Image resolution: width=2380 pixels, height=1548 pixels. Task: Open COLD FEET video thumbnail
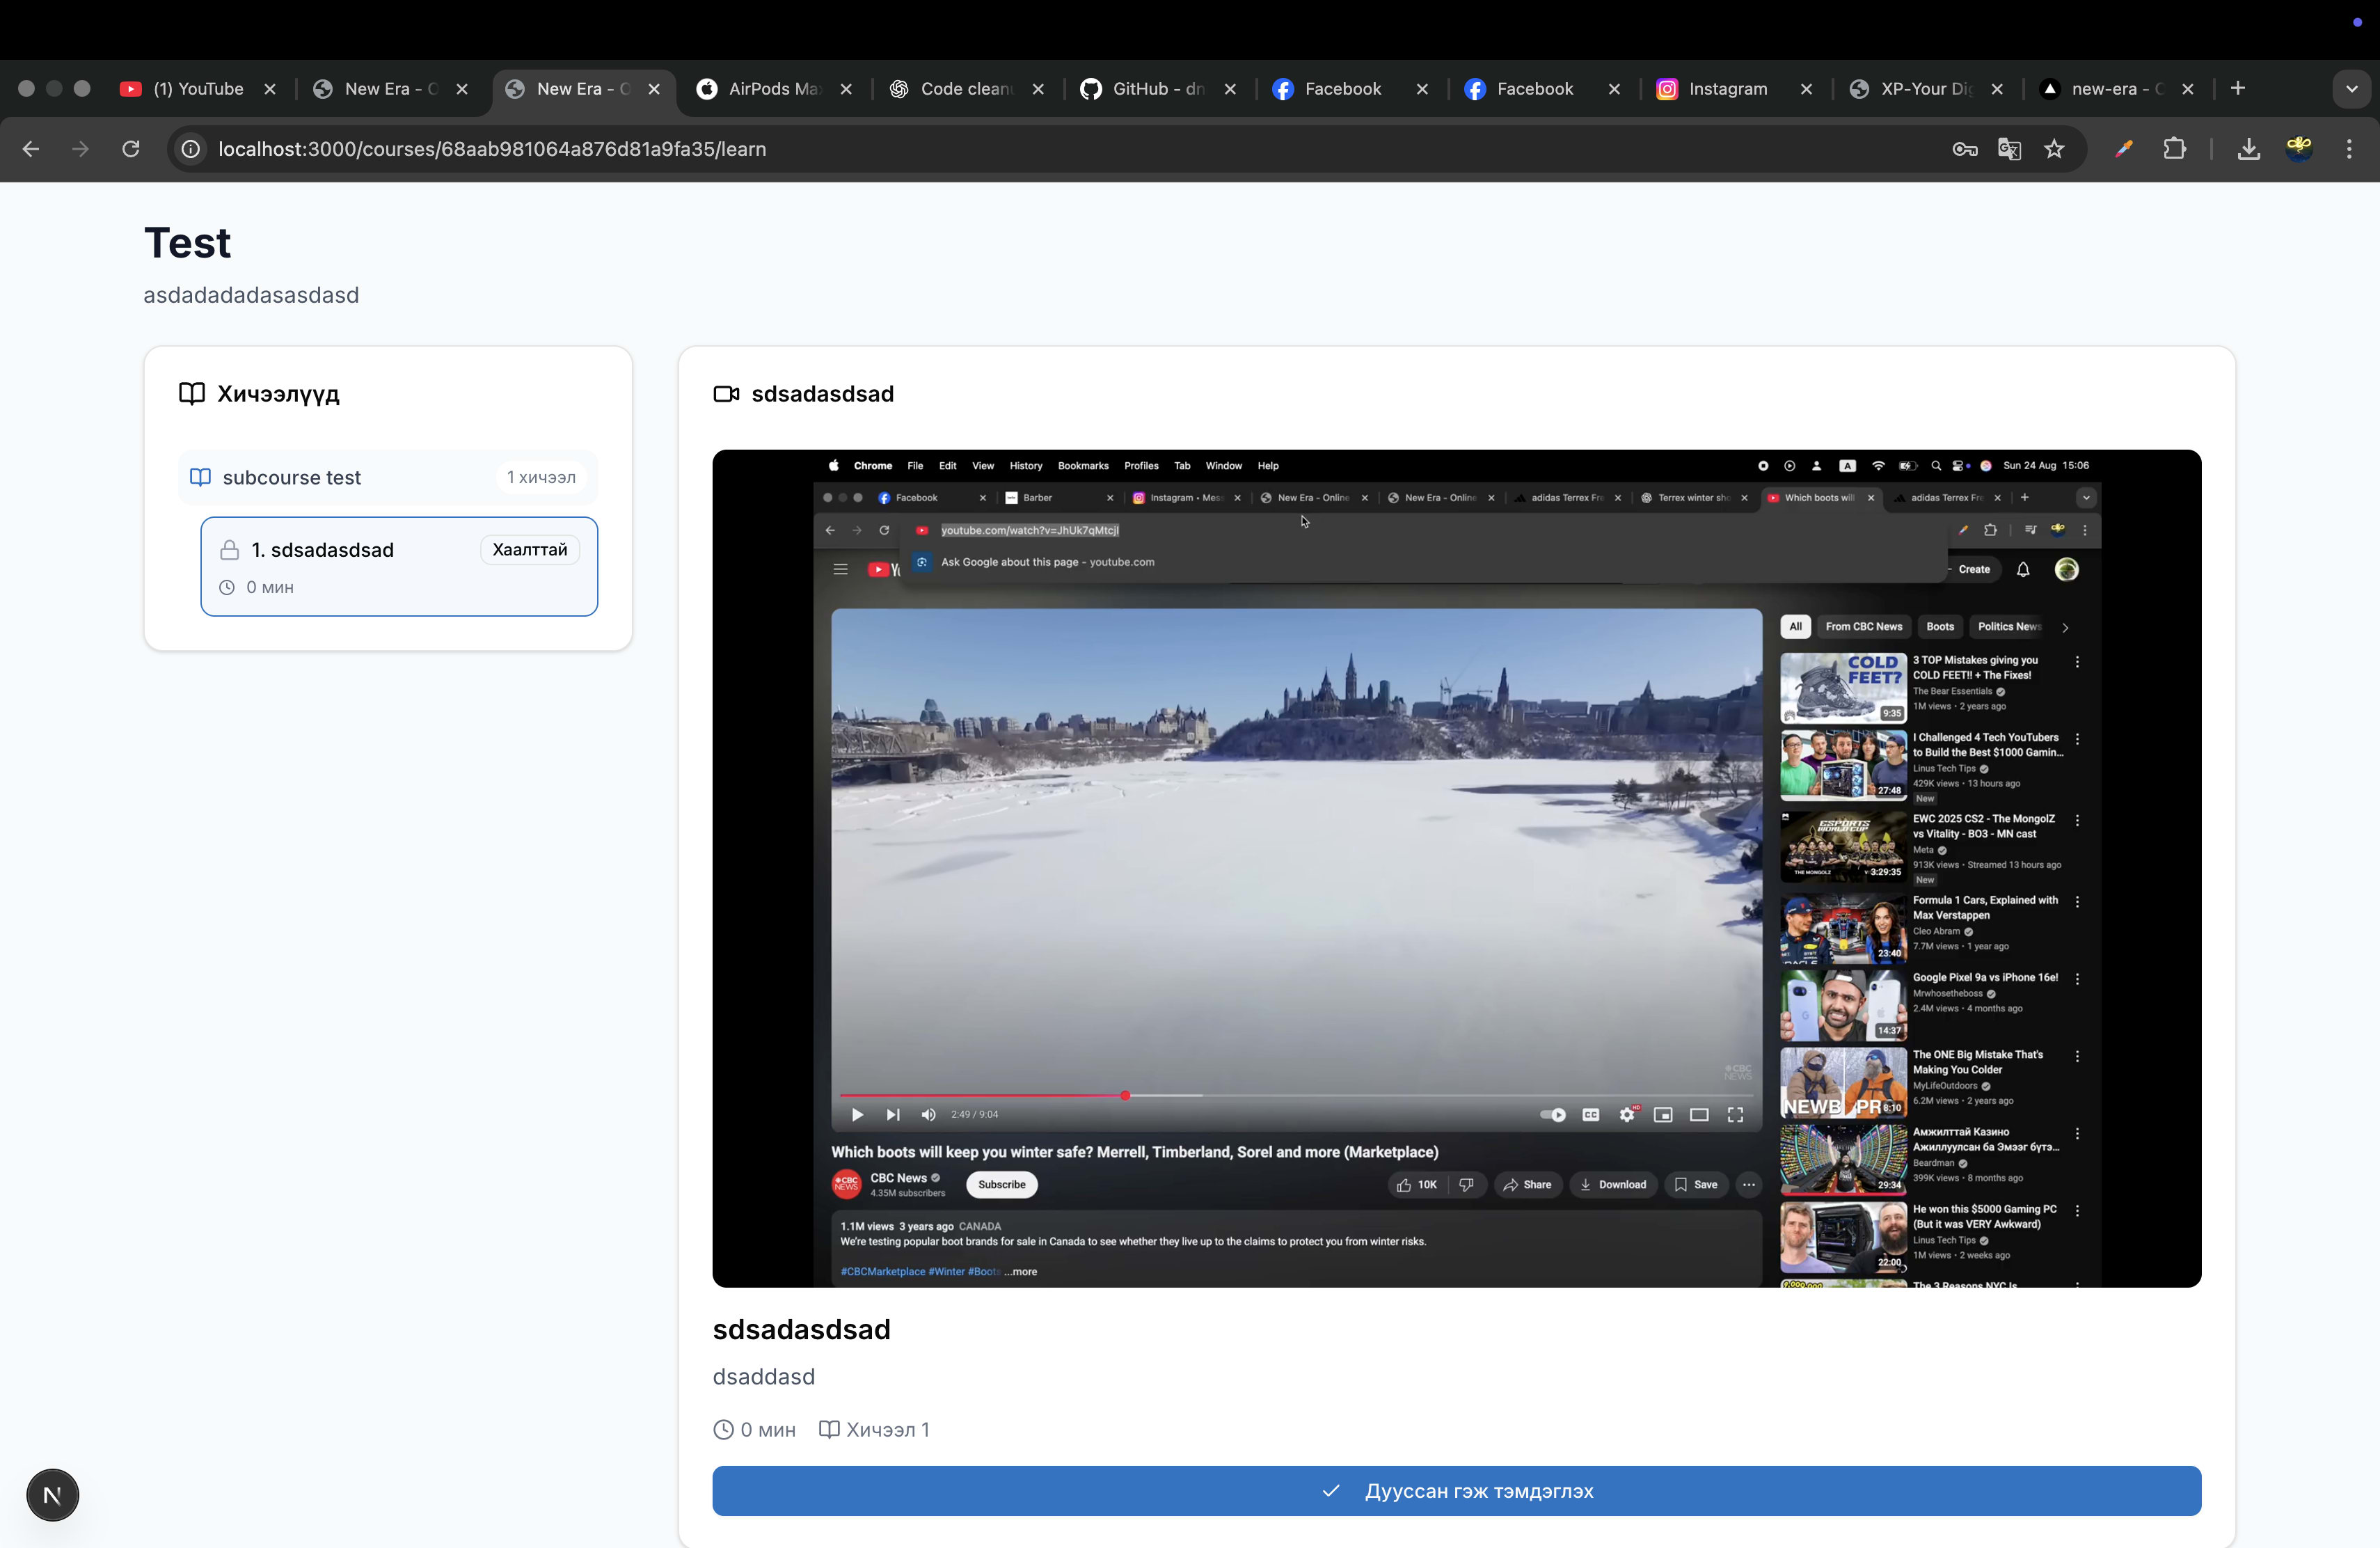pyautogui.click(x=1843, y=688)
